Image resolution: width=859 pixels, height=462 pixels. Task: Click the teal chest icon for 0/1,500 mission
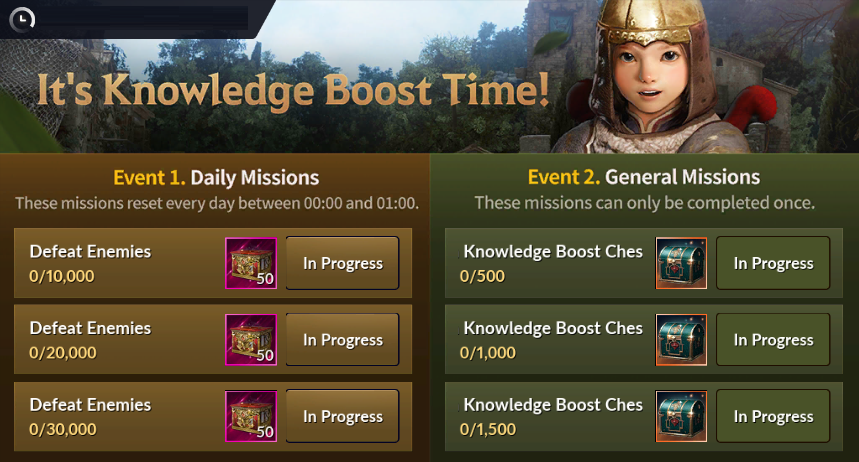[682, 417]
